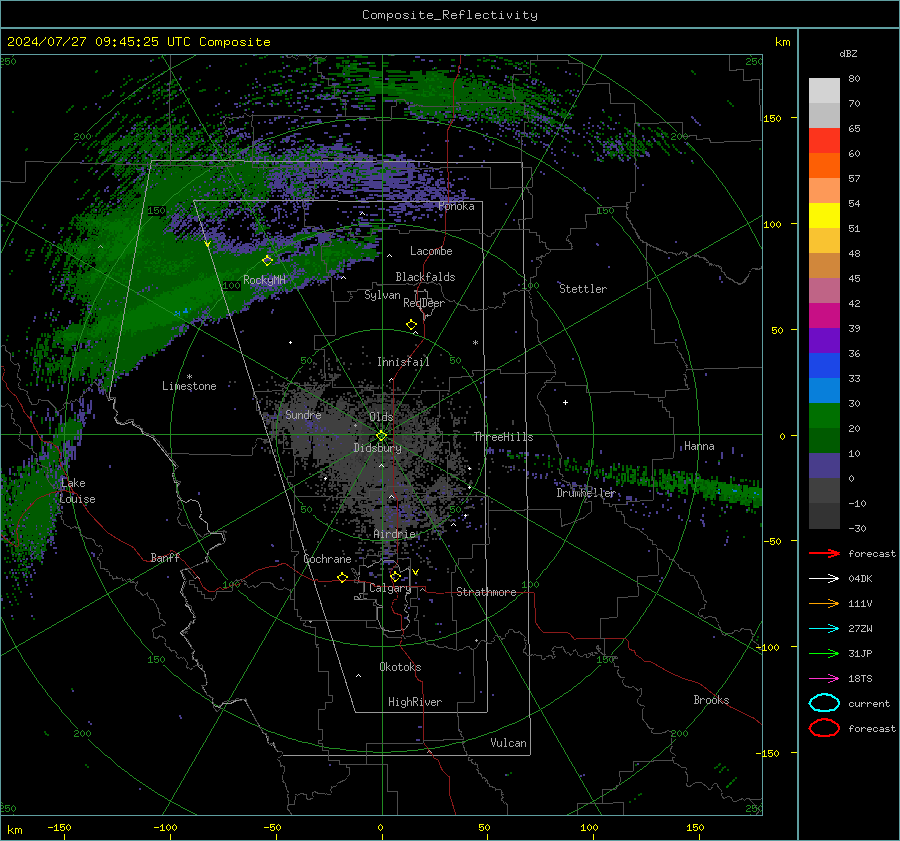The height and width of the screenshot is (841, 900).
Task: Click the yellow diamond marker beside RockyMH
Action: [x=267, y=261]
